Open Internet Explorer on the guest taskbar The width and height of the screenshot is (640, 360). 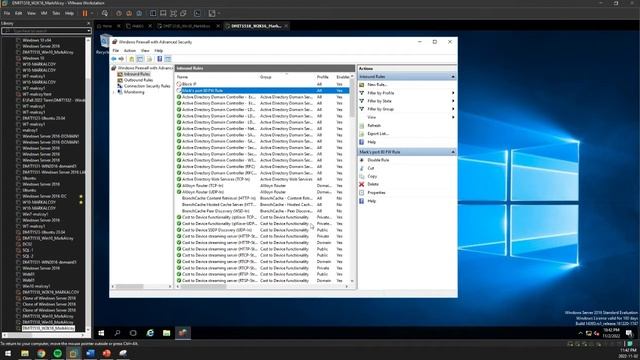pos(150,333)
